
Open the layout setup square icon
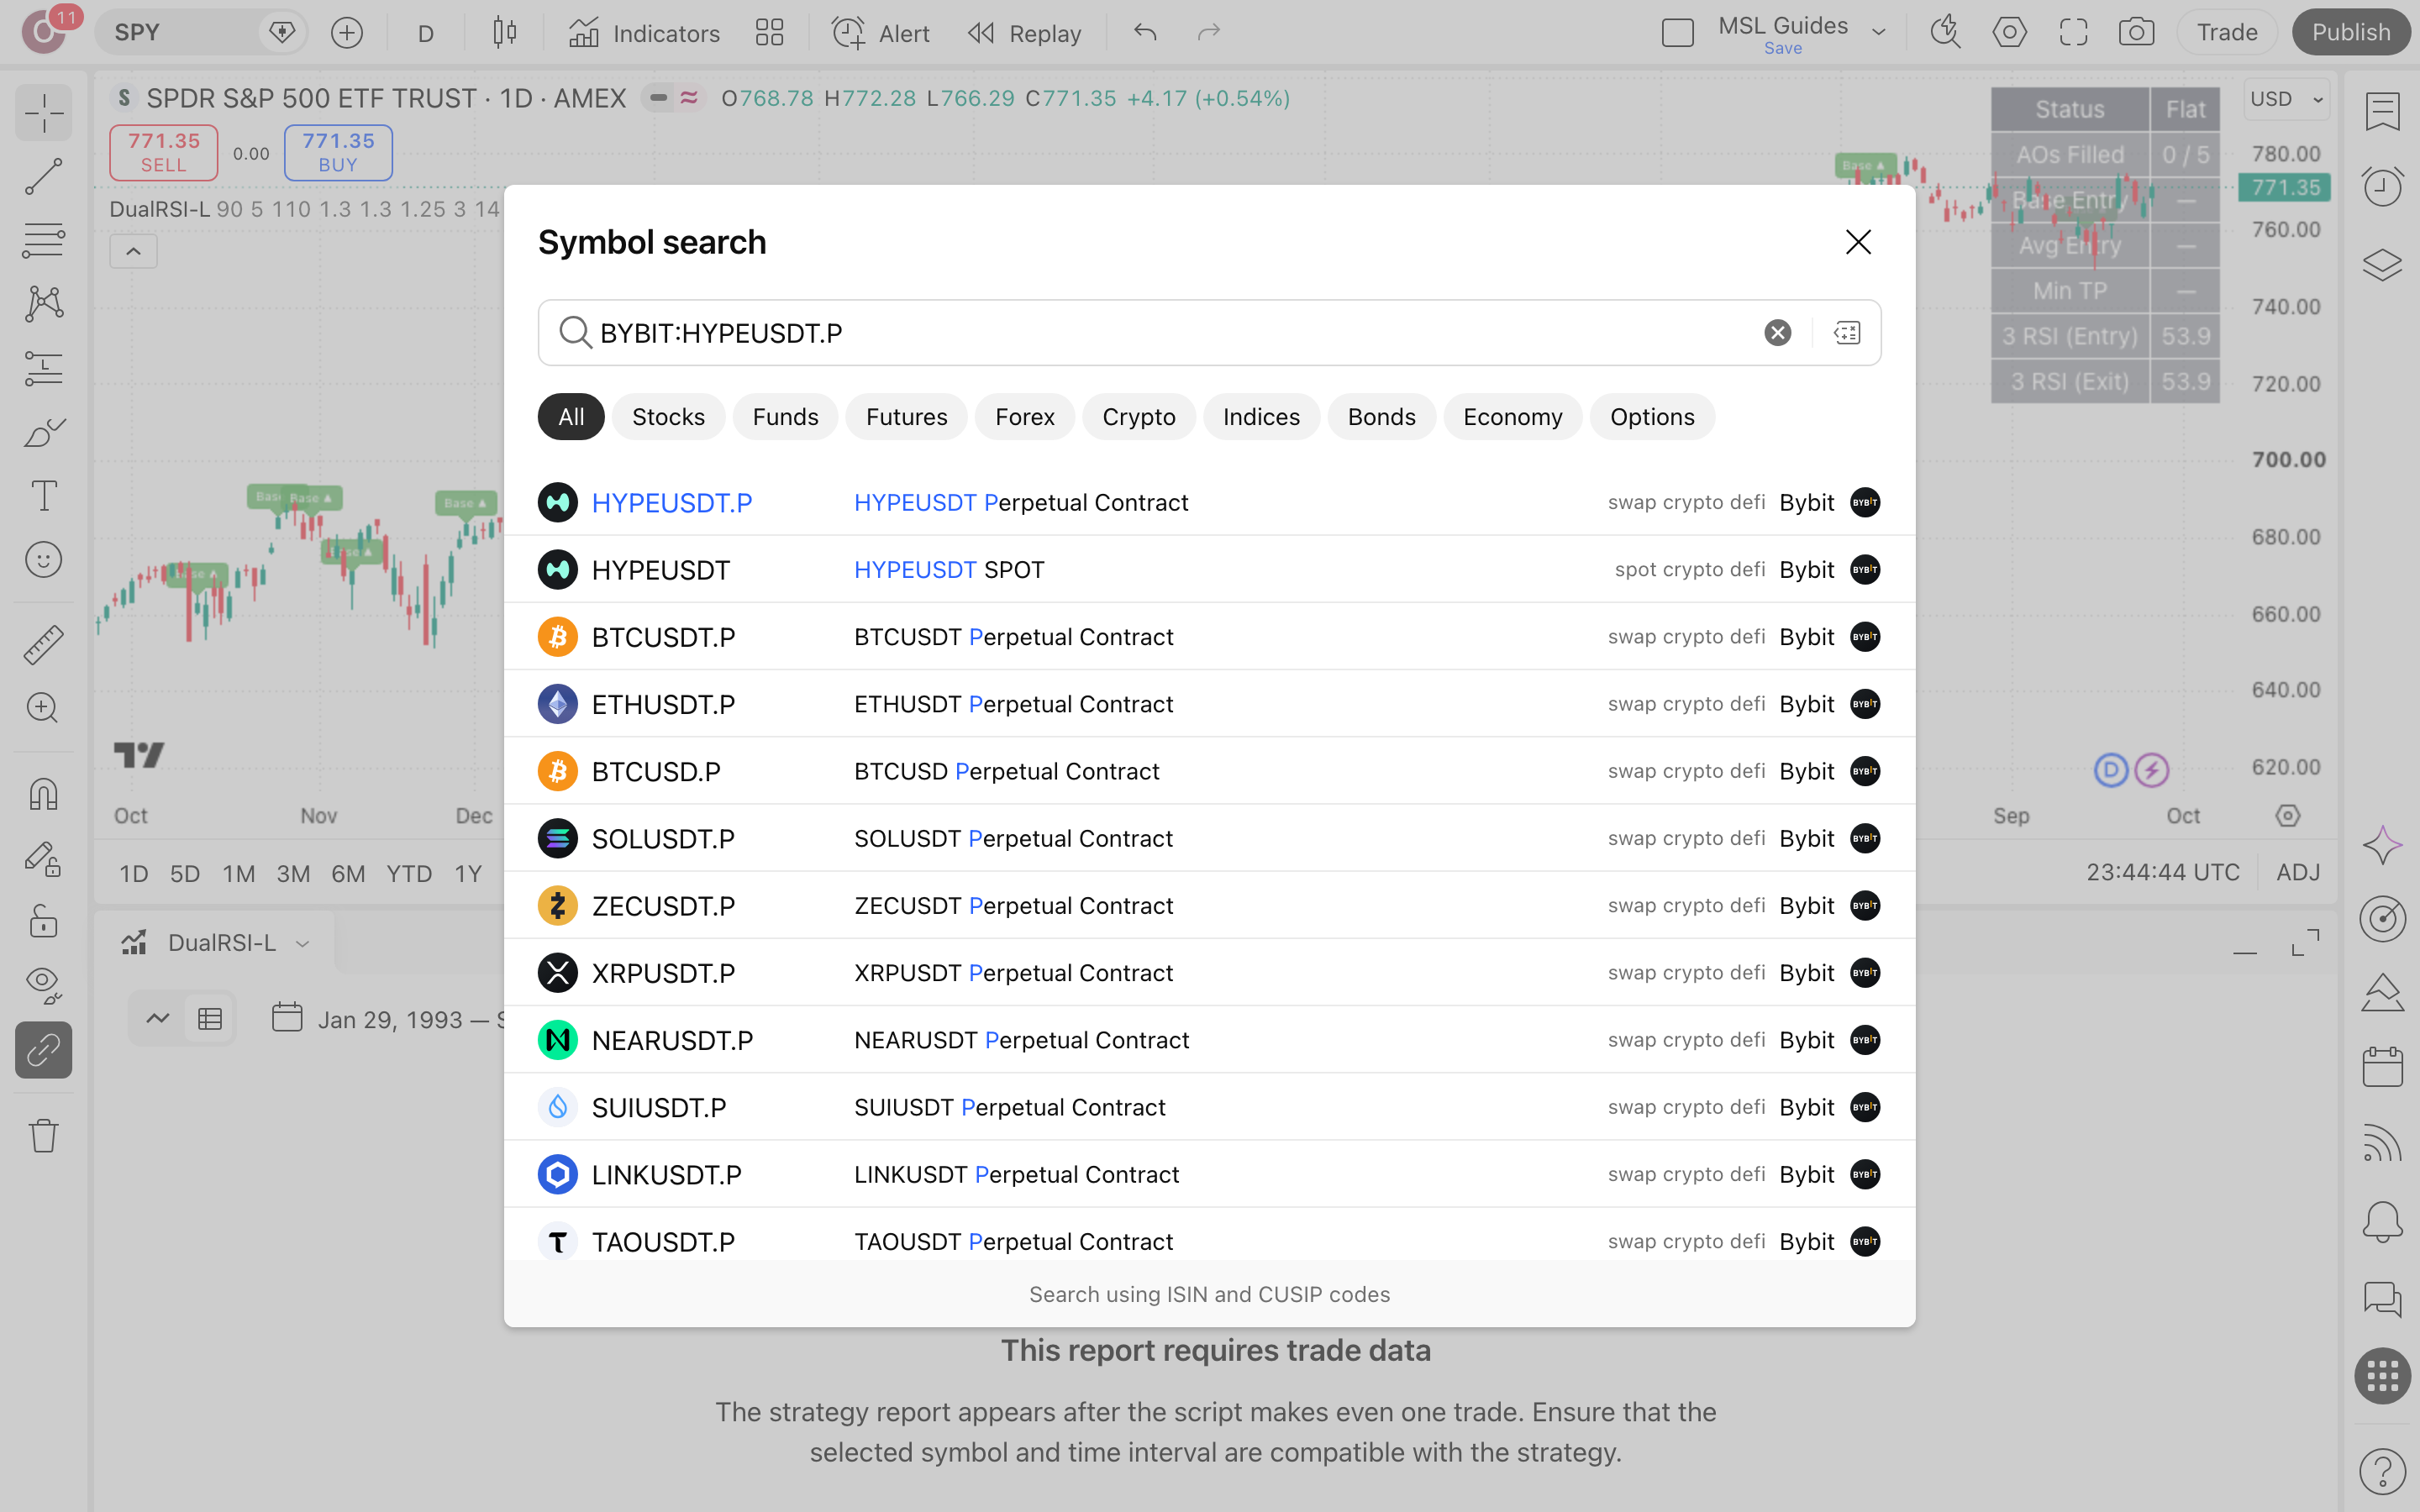(x=1677, y=33)
